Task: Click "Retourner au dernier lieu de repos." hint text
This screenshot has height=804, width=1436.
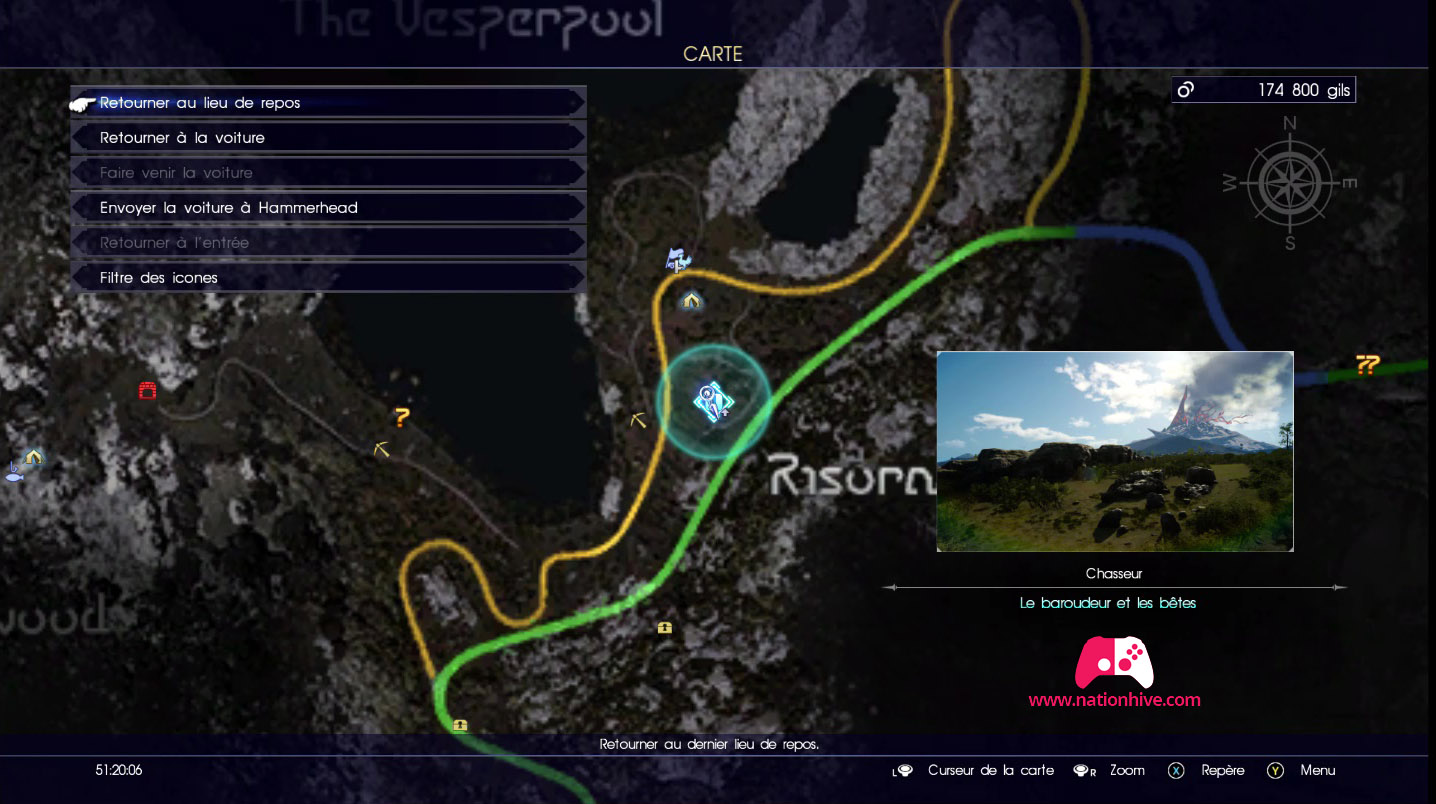Action: pyautogui.click(x=709, y=745)
